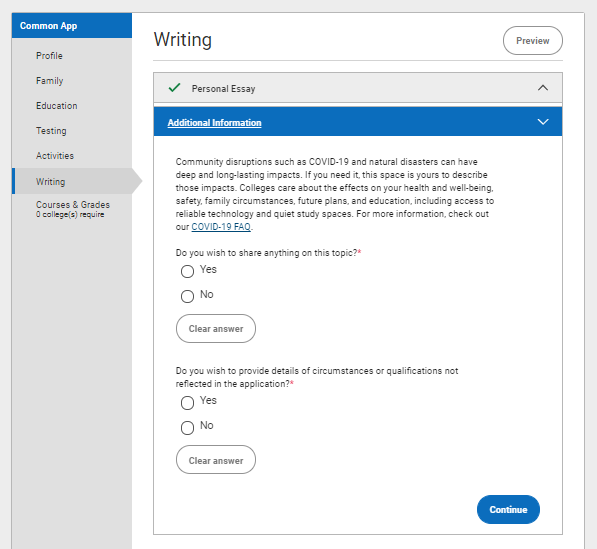This screenshot has width=597, height=549.
Task: Open the Activities section
Action: (55, 156)
